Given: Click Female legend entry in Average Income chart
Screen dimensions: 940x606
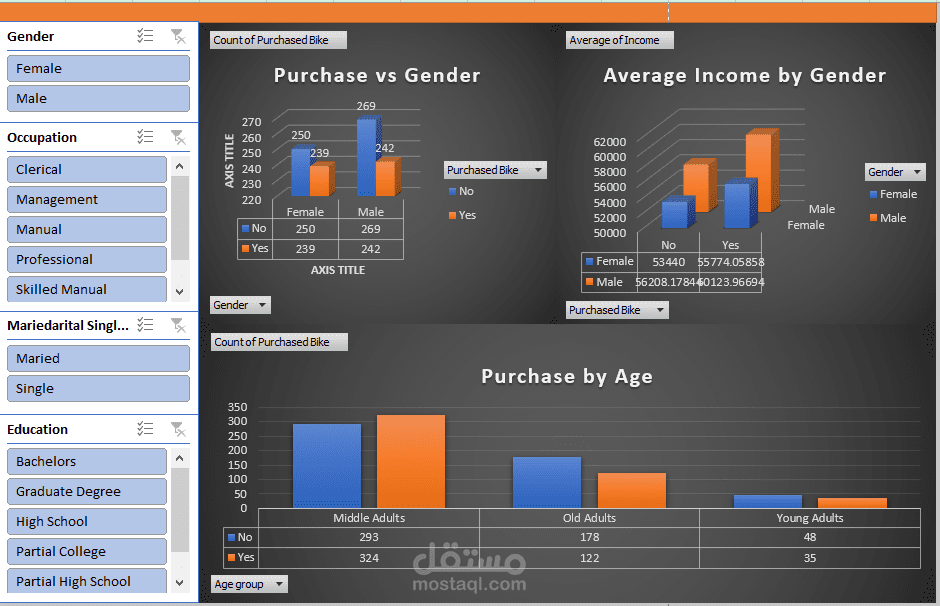Looking at the screenshot, I should pos(893,194).
